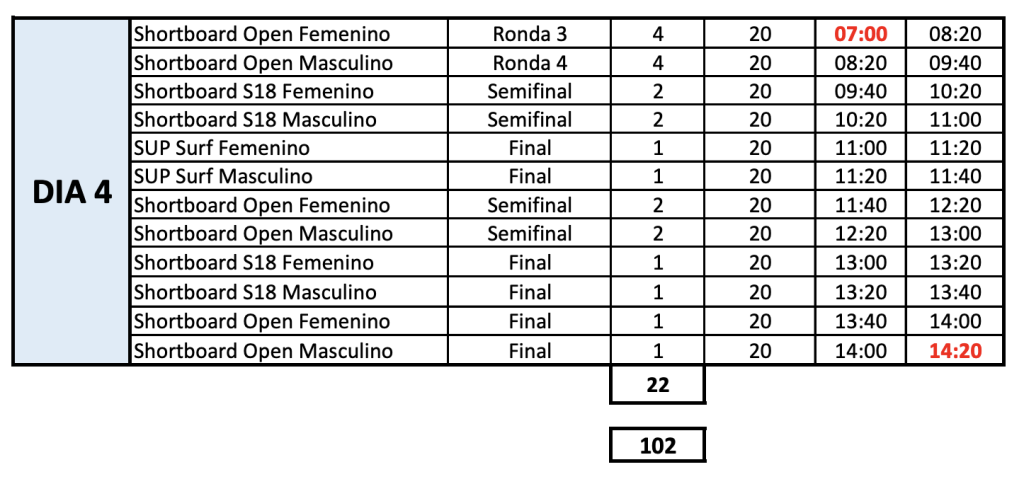Viewport: 1024px width, 484px height.
Task: Click the Ronda 3 cell
Action: coord(530,34)
